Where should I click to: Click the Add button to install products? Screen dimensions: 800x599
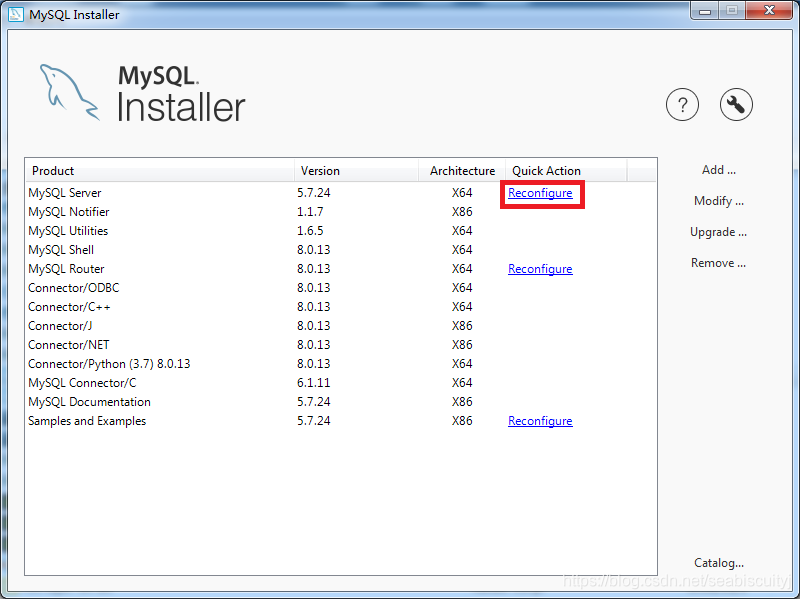718,169
